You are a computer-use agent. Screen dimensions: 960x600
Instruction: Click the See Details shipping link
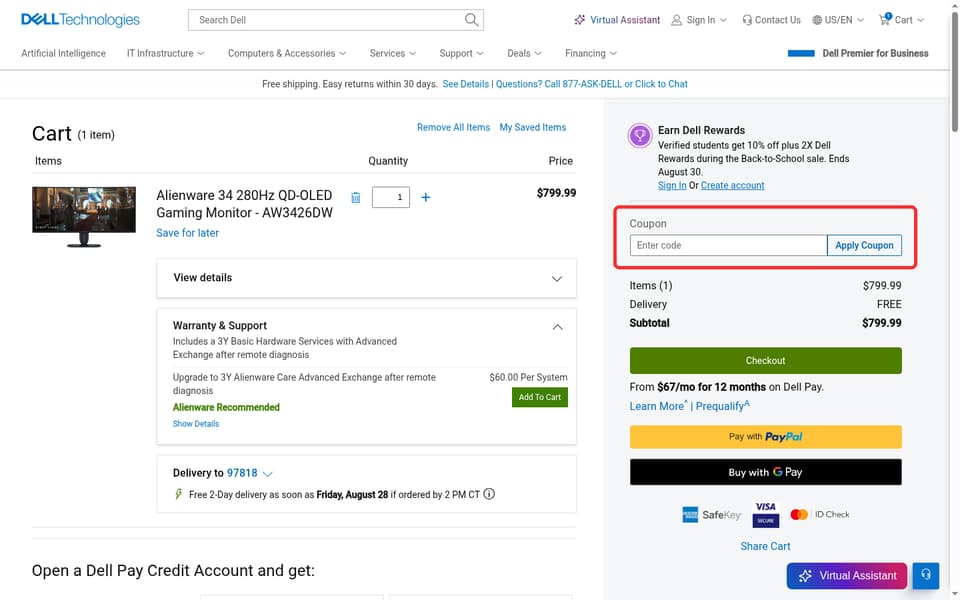(465, 84)
